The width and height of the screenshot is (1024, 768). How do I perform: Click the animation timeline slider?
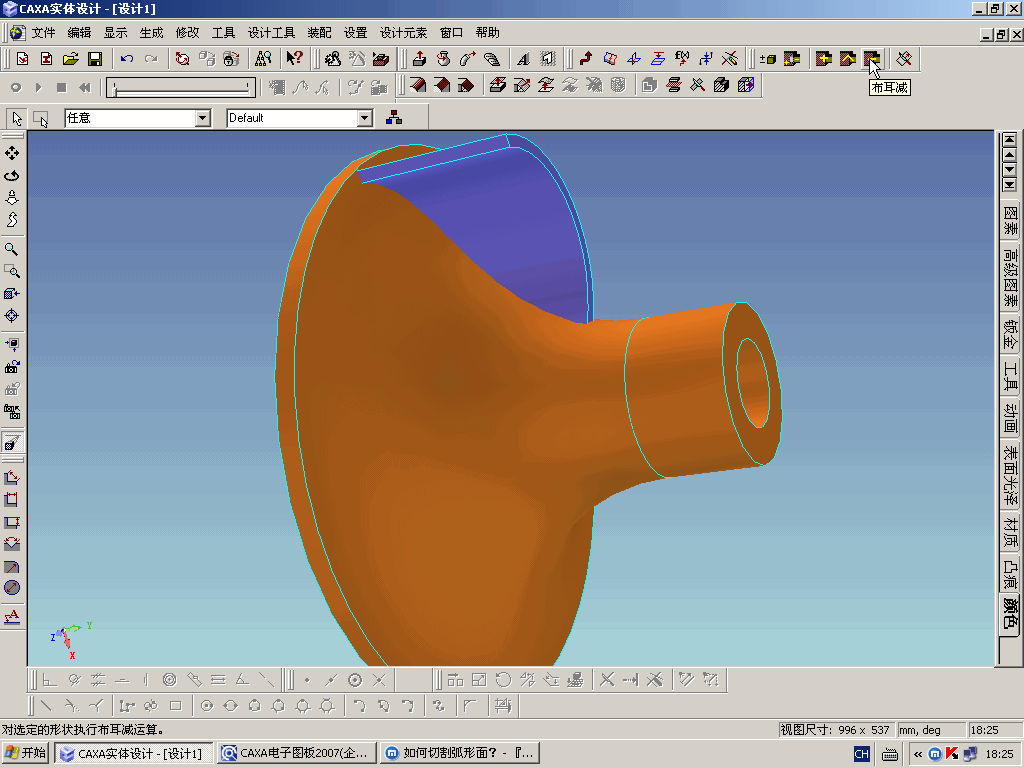(x=181, y=88)
